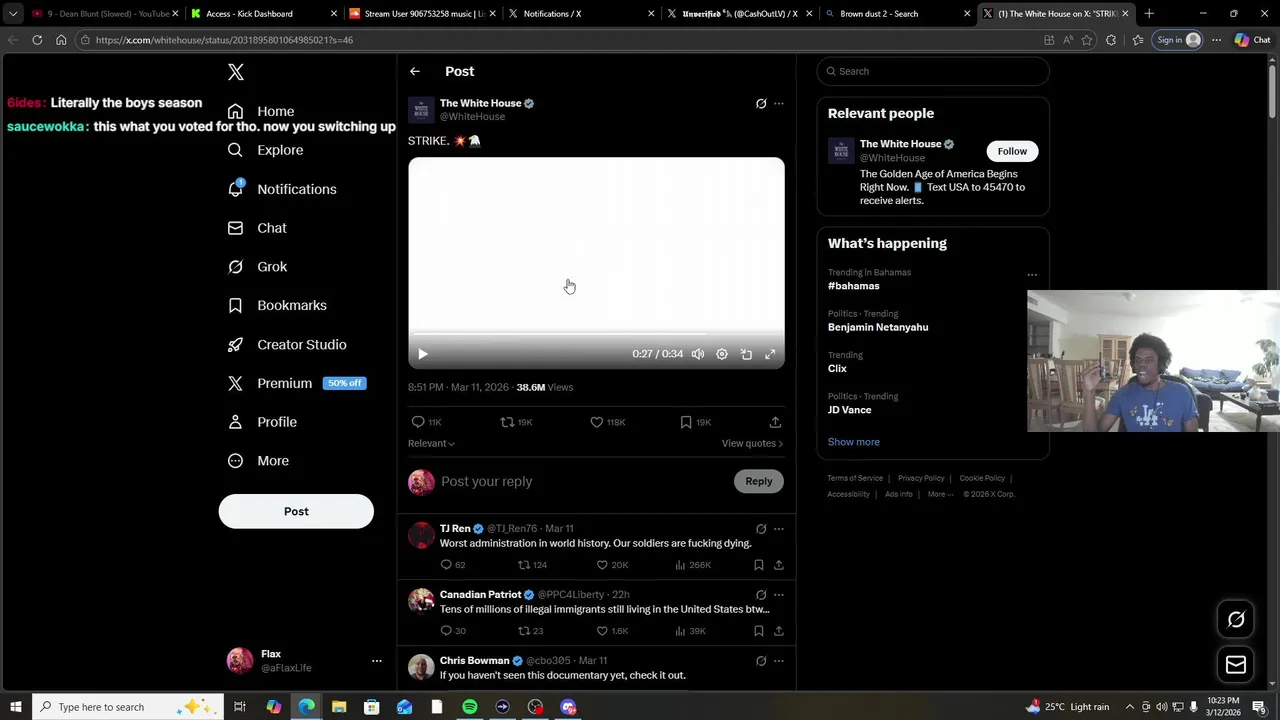Open Creator Studio in the sidebar

click(287, 344)
